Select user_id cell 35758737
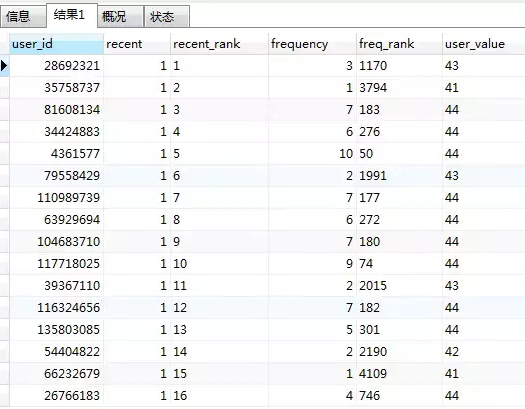The image size is (525, 409). coord(56,88)
